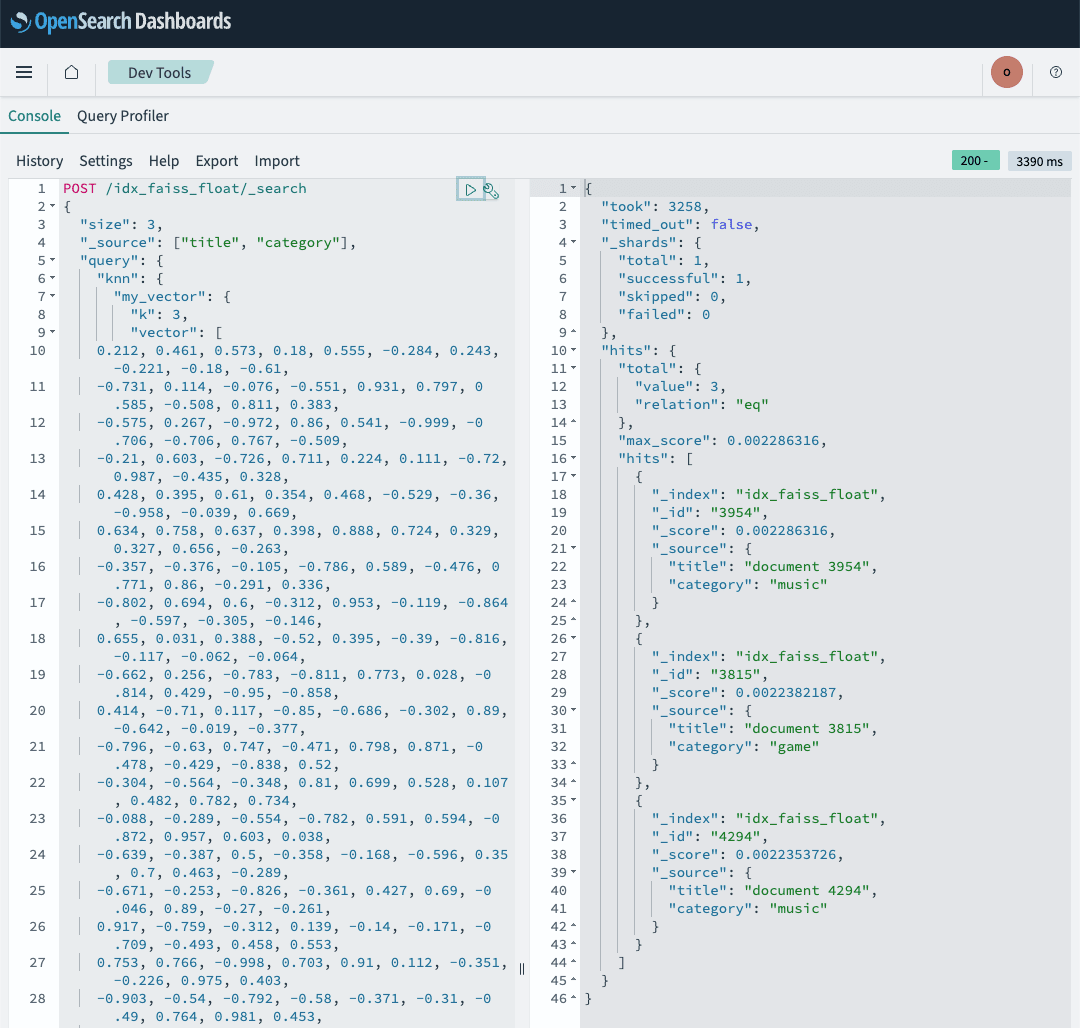Open the help menu icon
Image resolution: width=1080 pixels, height=1028 pixels.
pyautogui.click(x=1056, y=72)
